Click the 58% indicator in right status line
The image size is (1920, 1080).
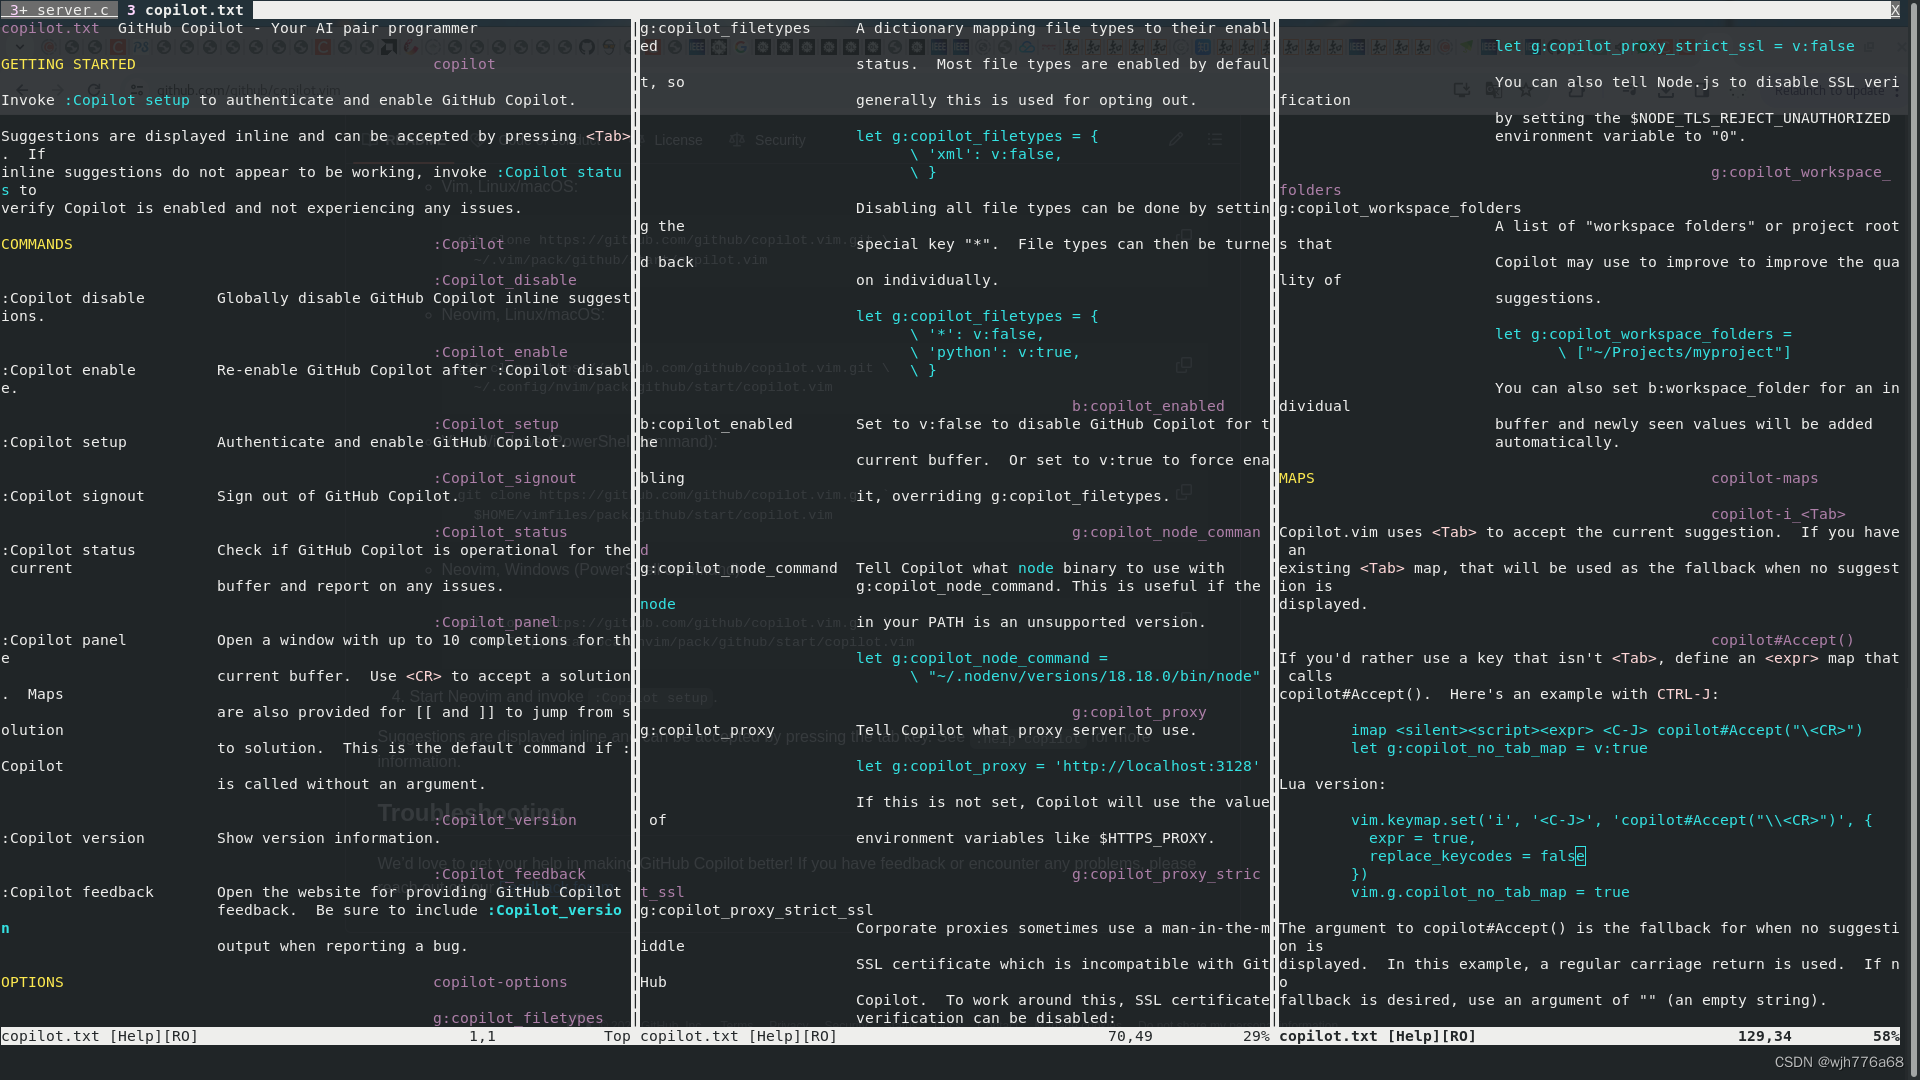coord(1886,1036)
